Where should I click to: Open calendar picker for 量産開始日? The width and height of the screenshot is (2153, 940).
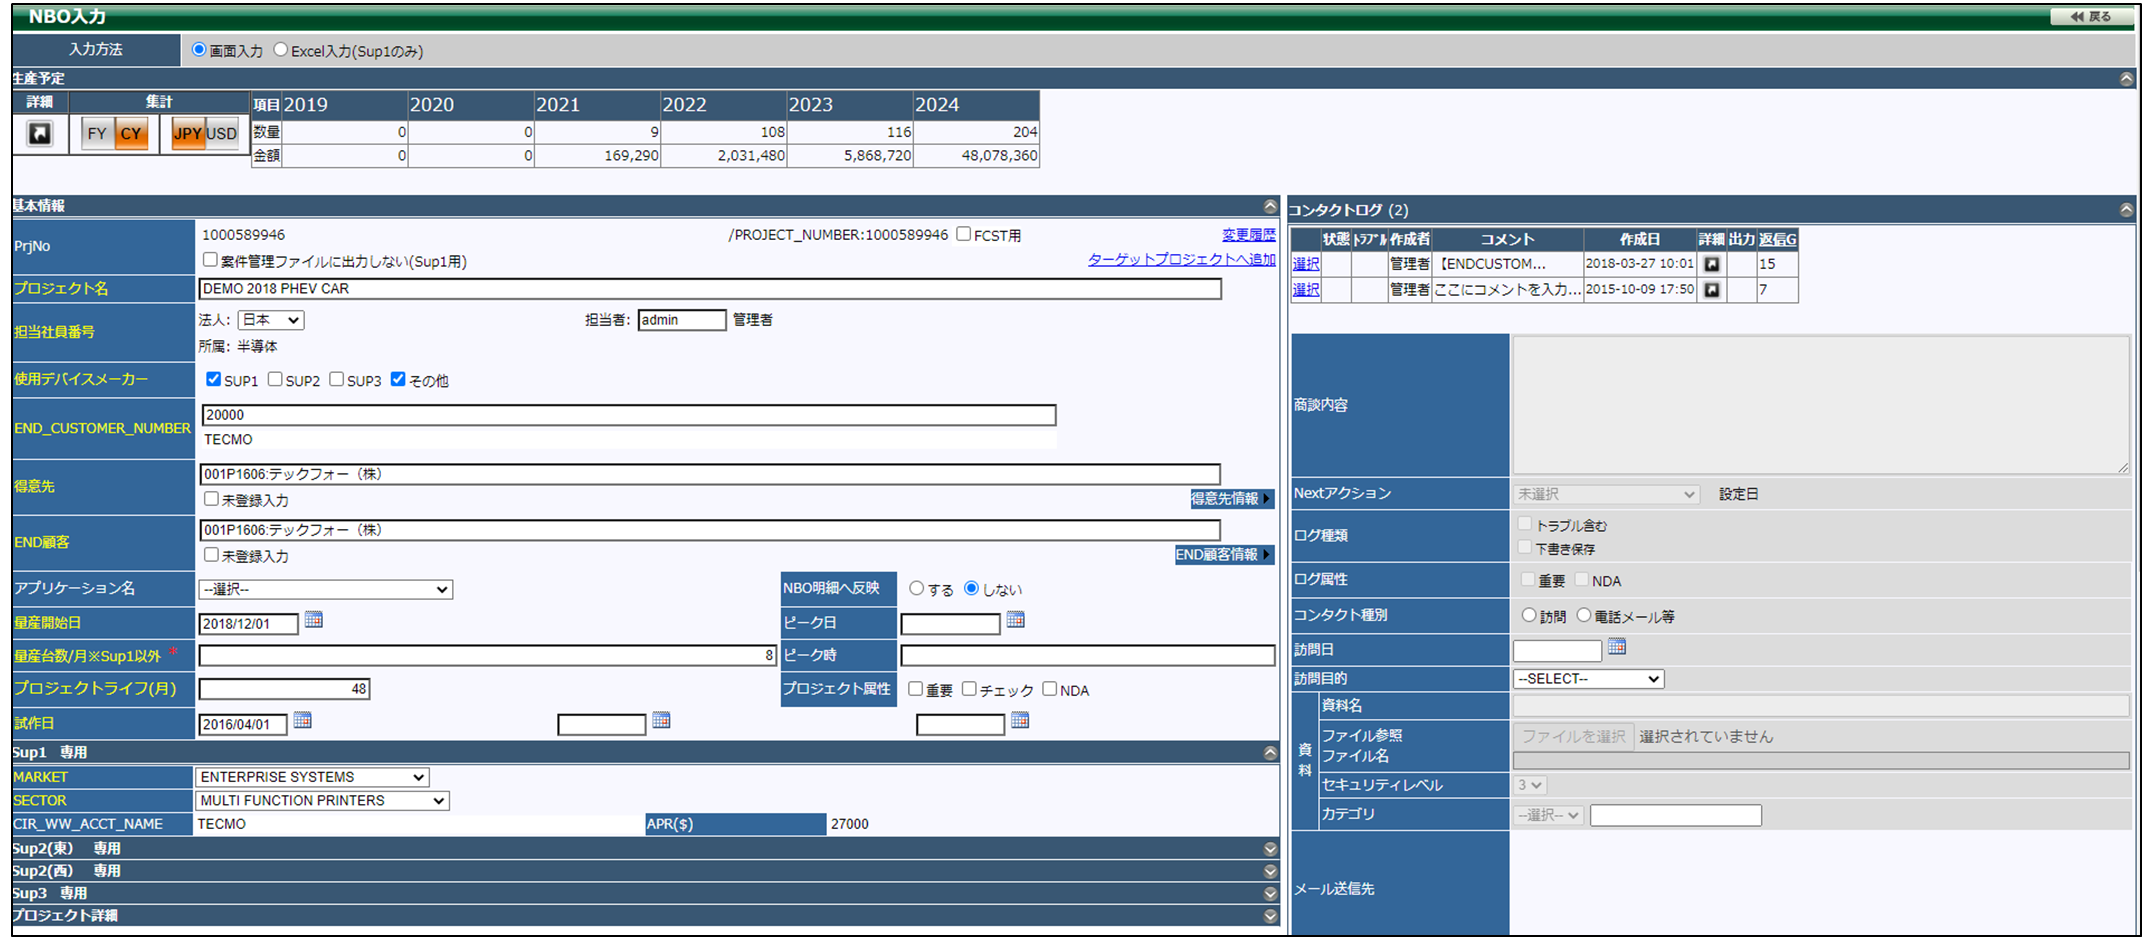pos(314,620)
